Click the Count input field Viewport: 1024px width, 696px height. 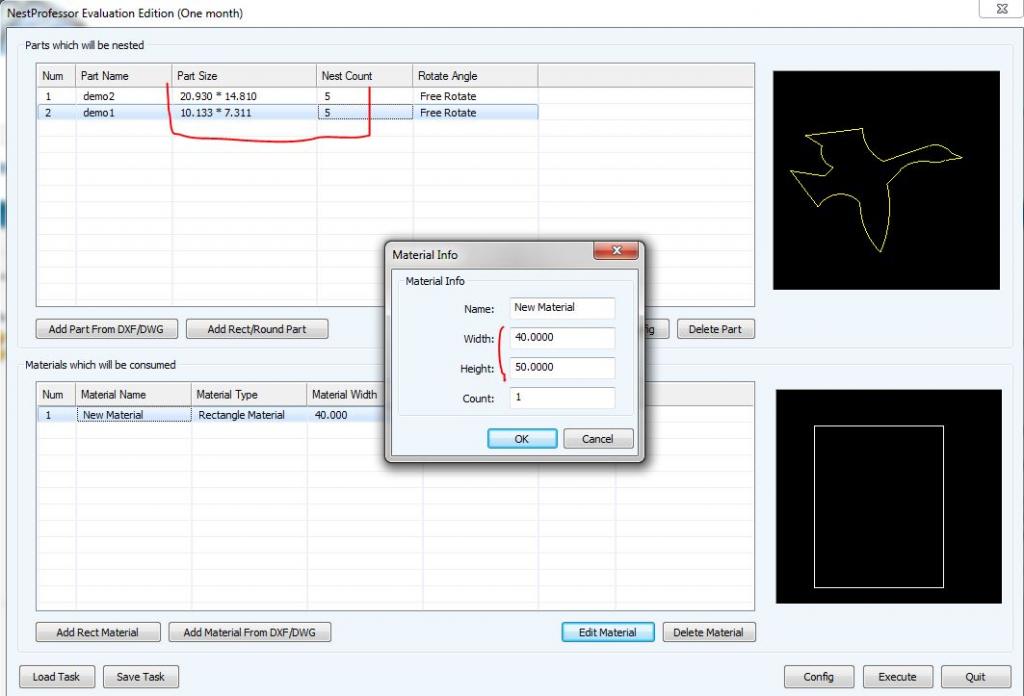[562, 398]
